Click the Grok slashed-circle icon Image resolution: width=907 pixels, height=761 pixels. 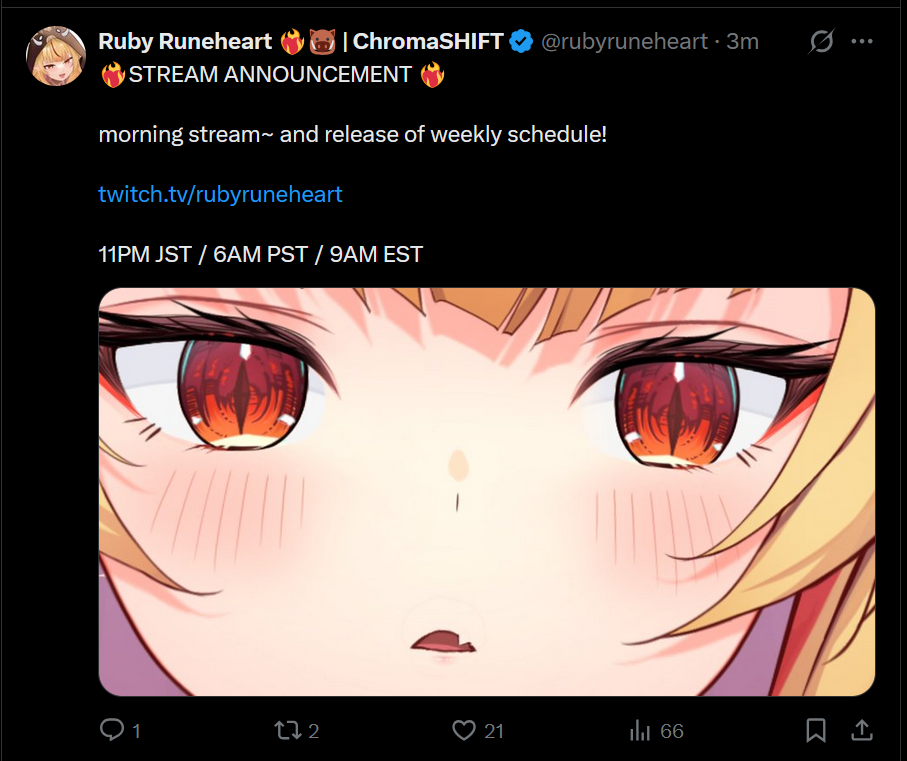(821, 41)
